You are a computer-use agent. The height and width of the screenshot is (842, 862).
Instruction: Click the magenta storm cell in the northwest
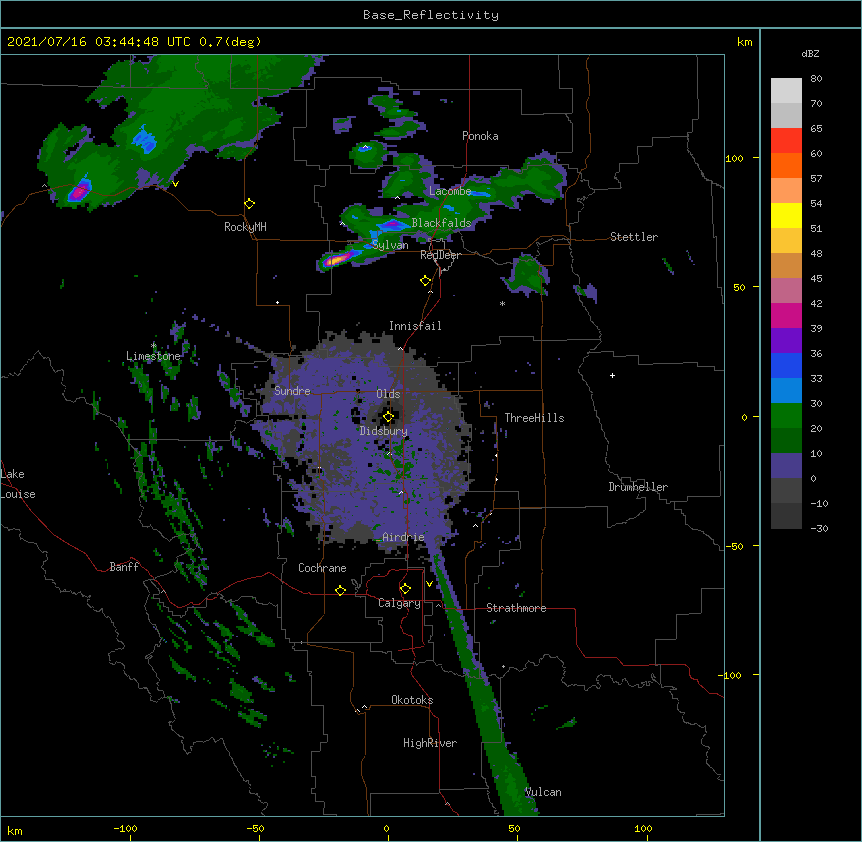(80, 190)
